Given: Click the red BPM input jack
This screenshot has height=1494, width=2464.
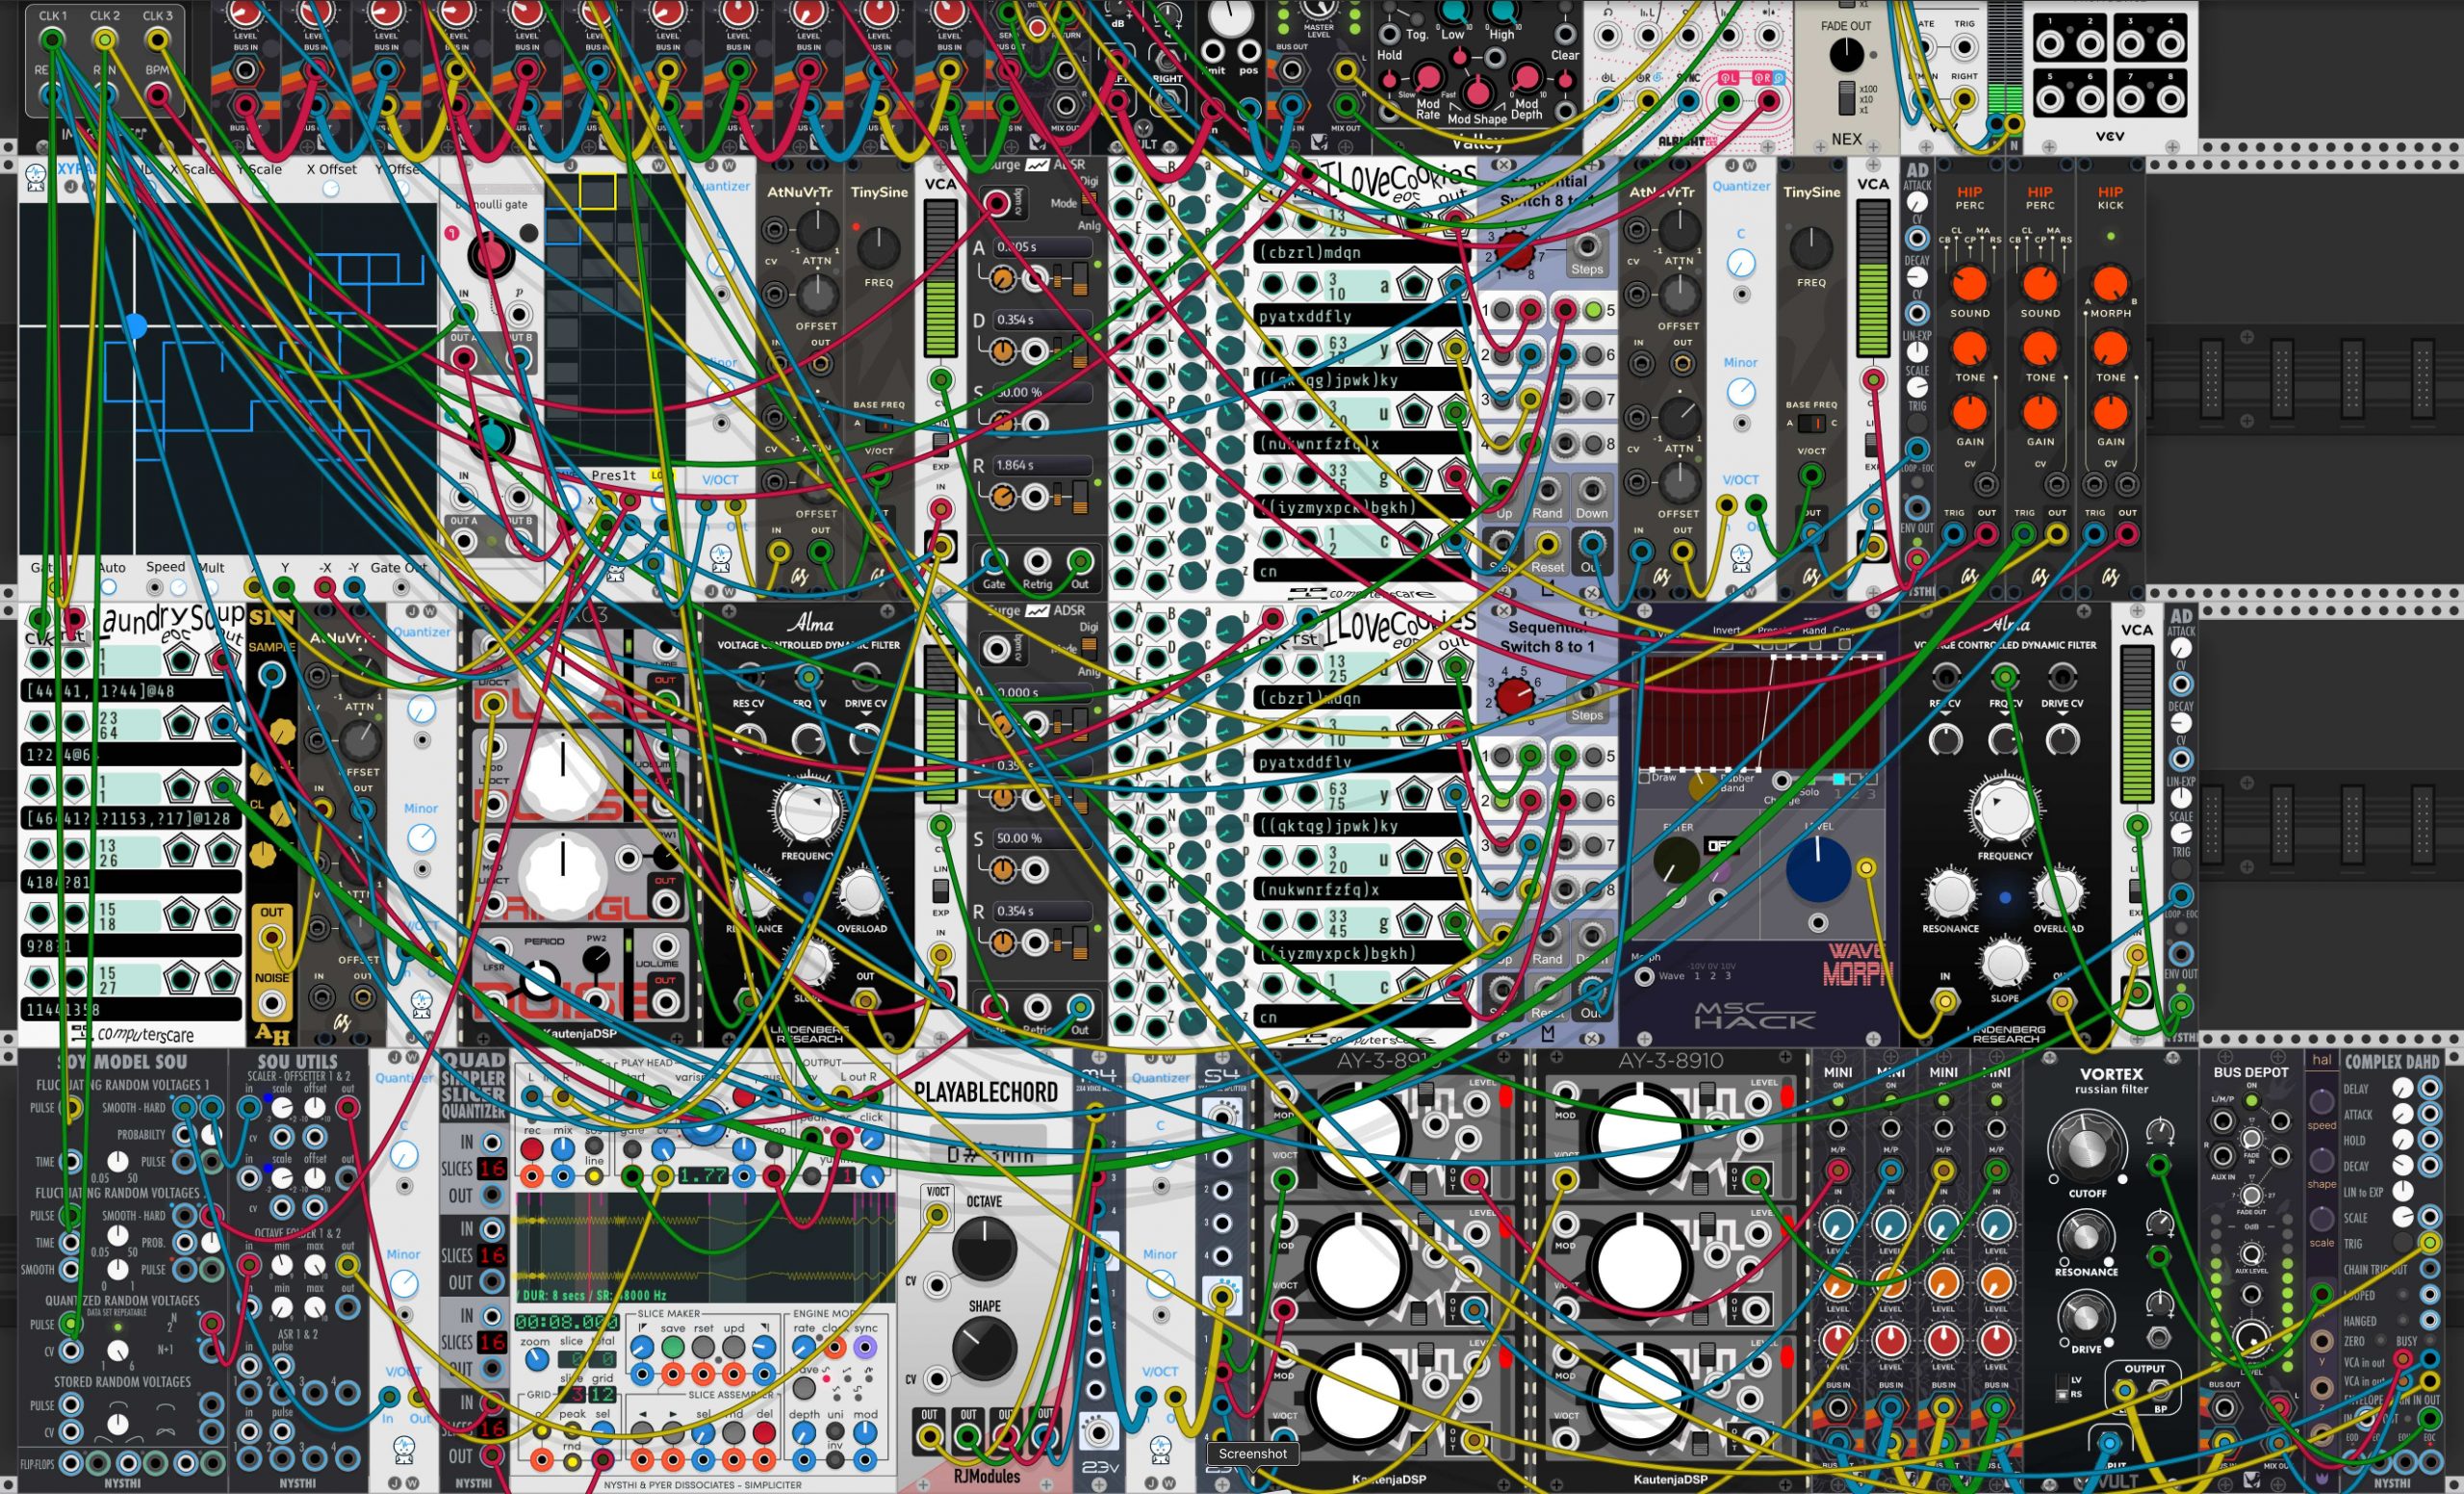Looking at the screenshot, I should (157, 95).
